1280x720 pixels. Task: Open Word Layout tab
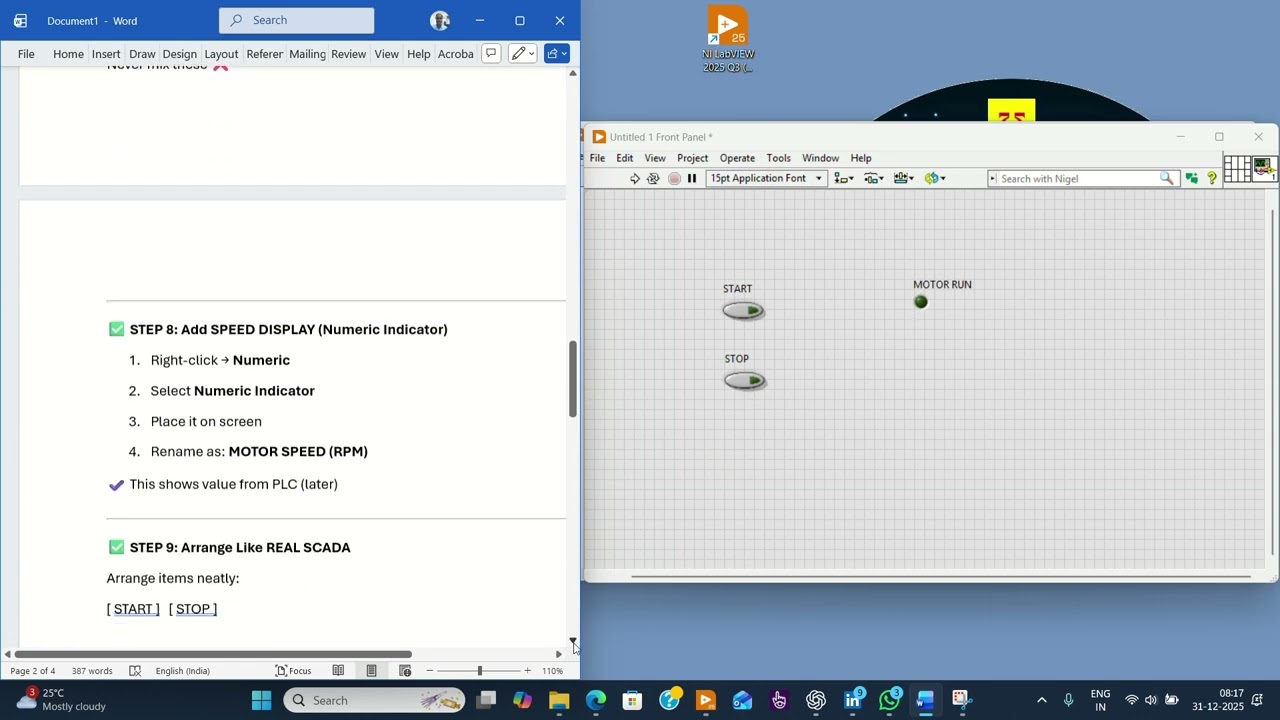221,54
